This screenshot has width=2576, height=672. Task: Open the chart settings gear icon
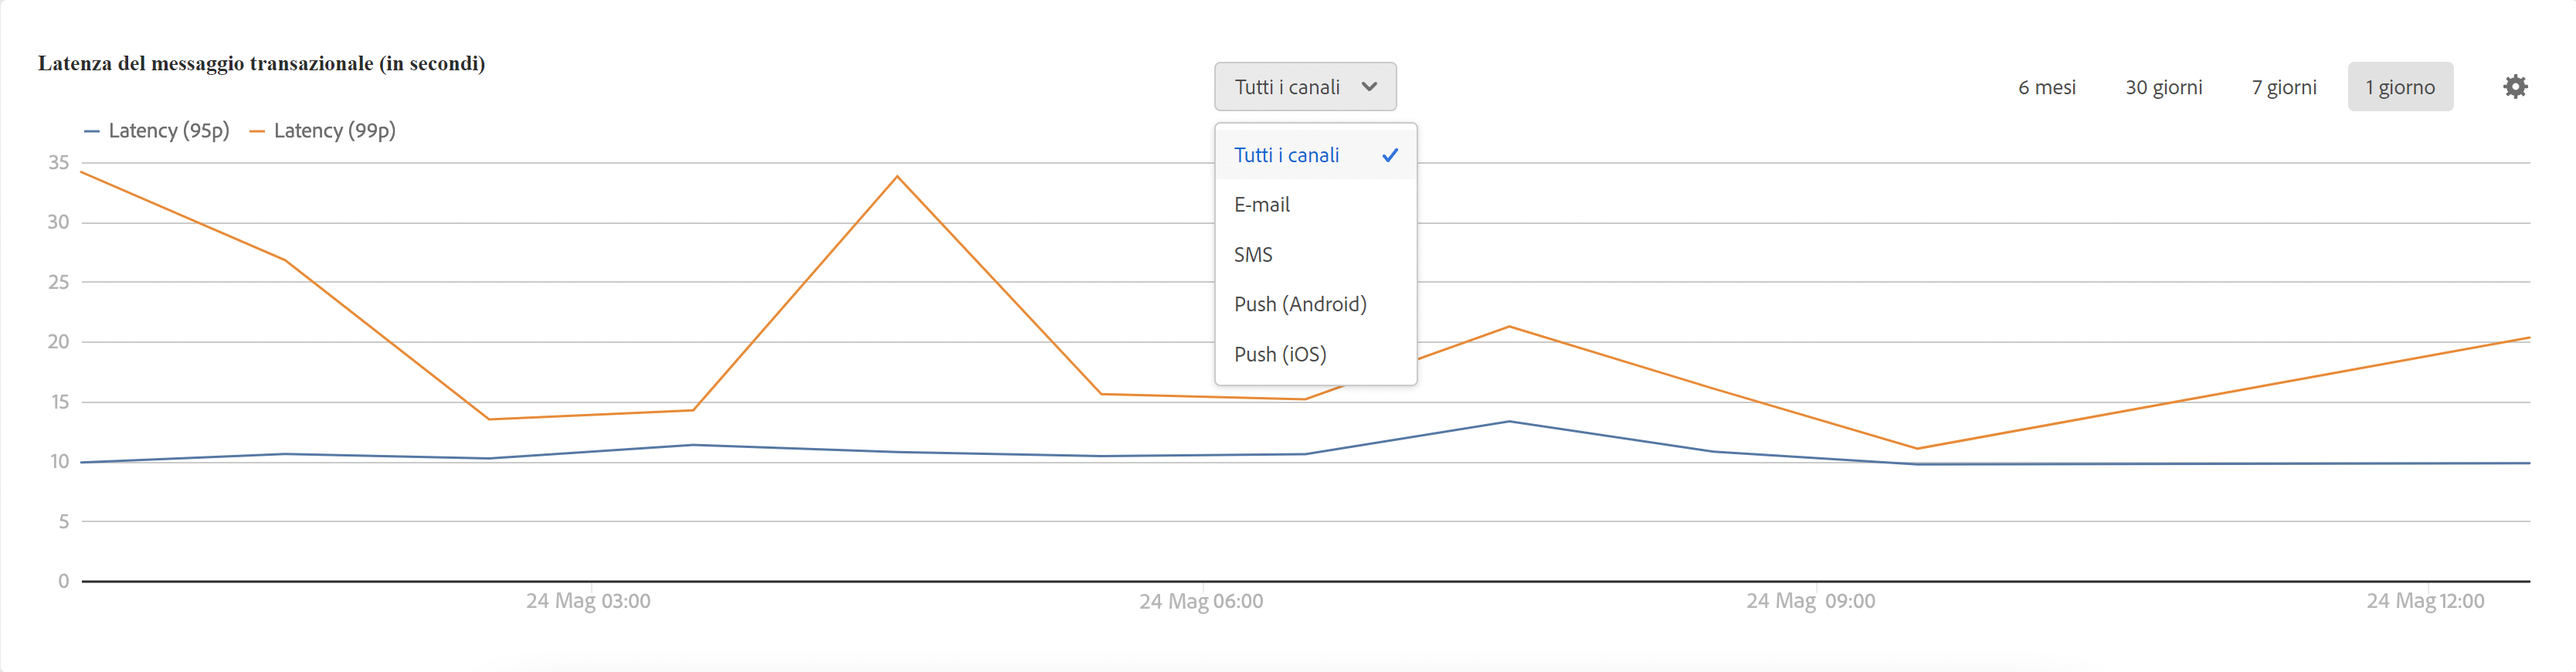tap(2515, 87)
